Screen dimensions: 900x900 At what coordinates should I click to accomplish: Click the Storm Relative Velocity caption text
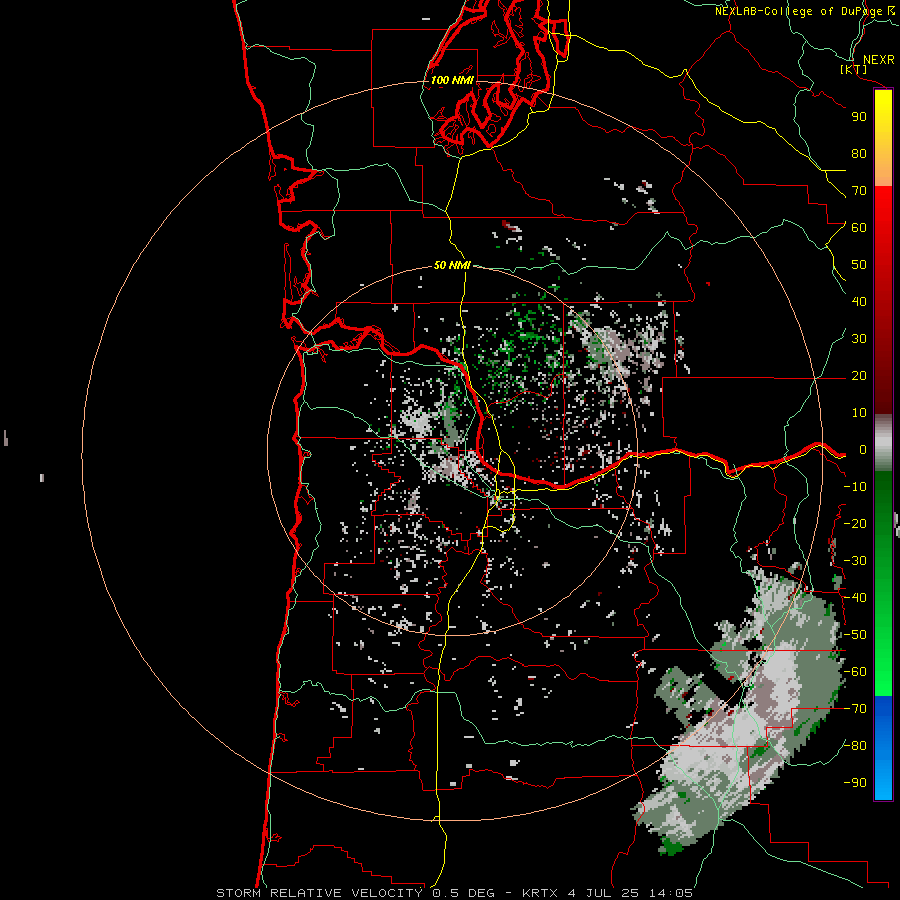(x=455, y=893)
